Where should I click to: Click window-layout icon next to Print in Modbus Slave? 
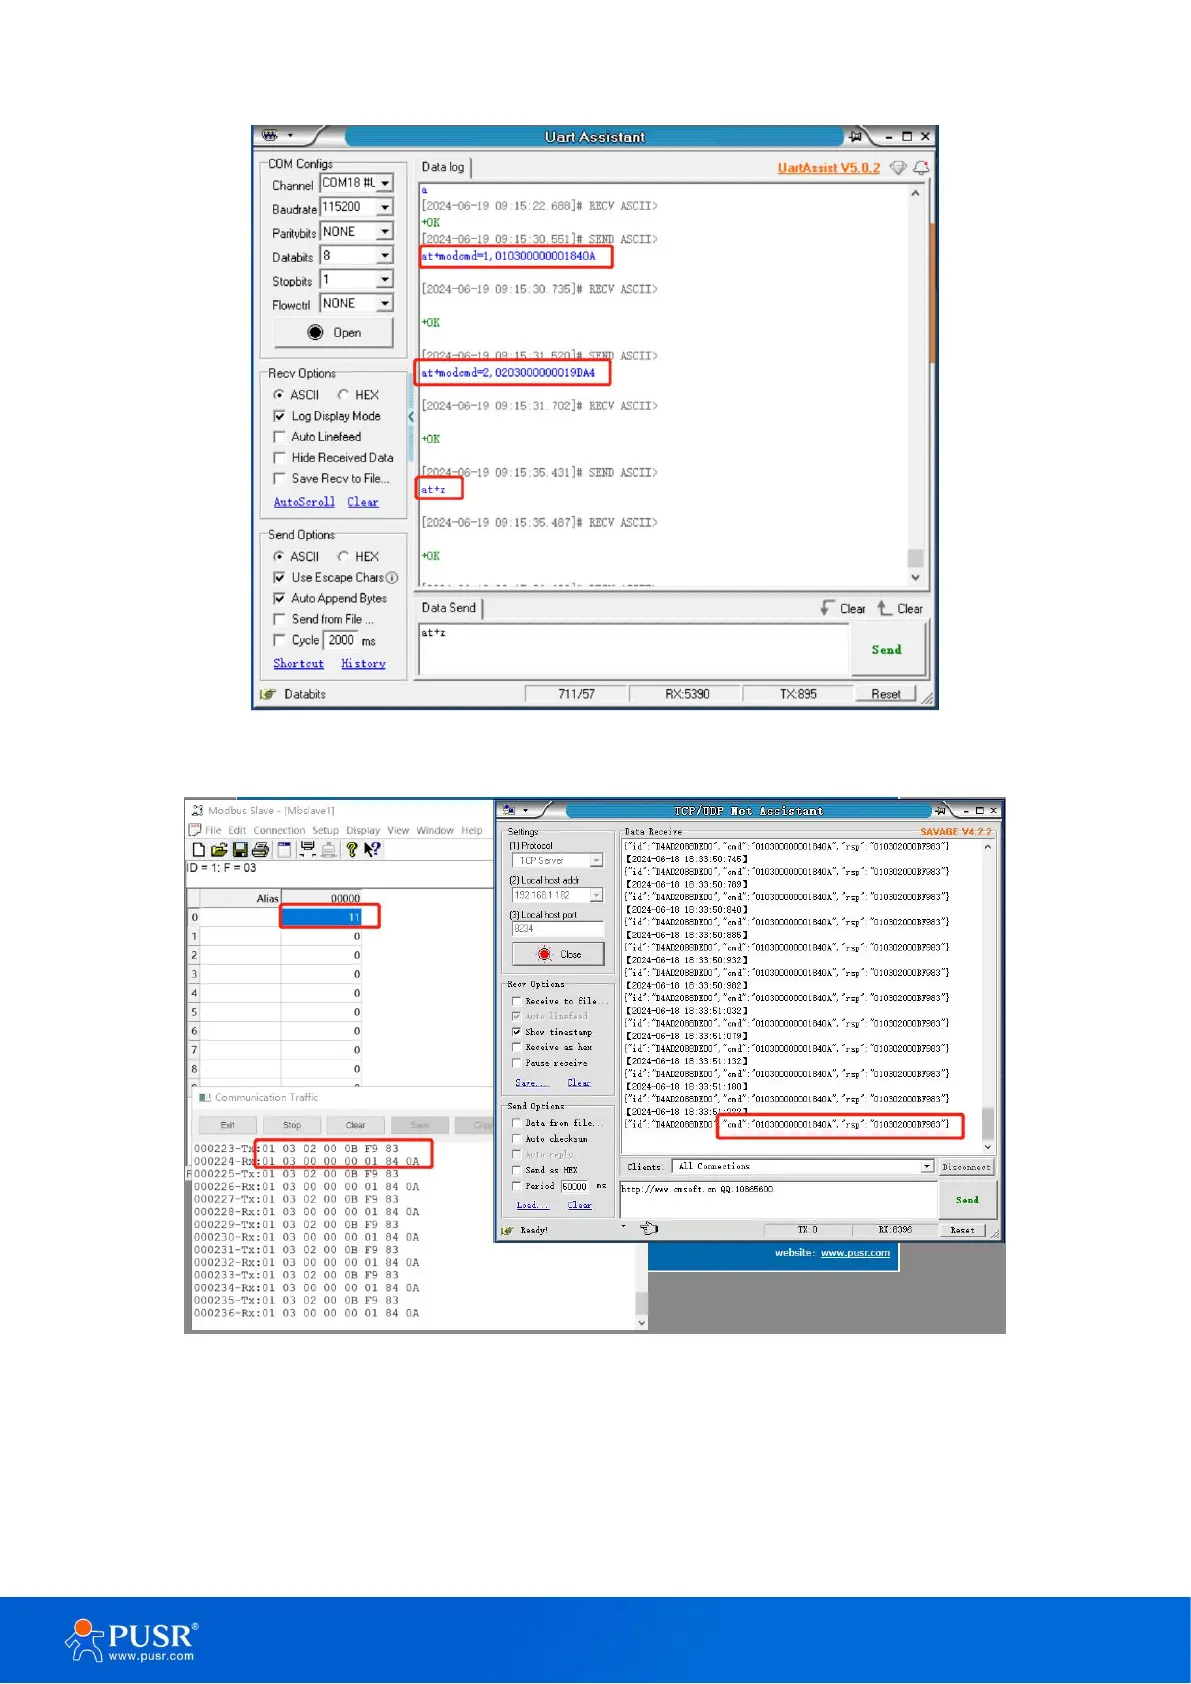[285, 850]
